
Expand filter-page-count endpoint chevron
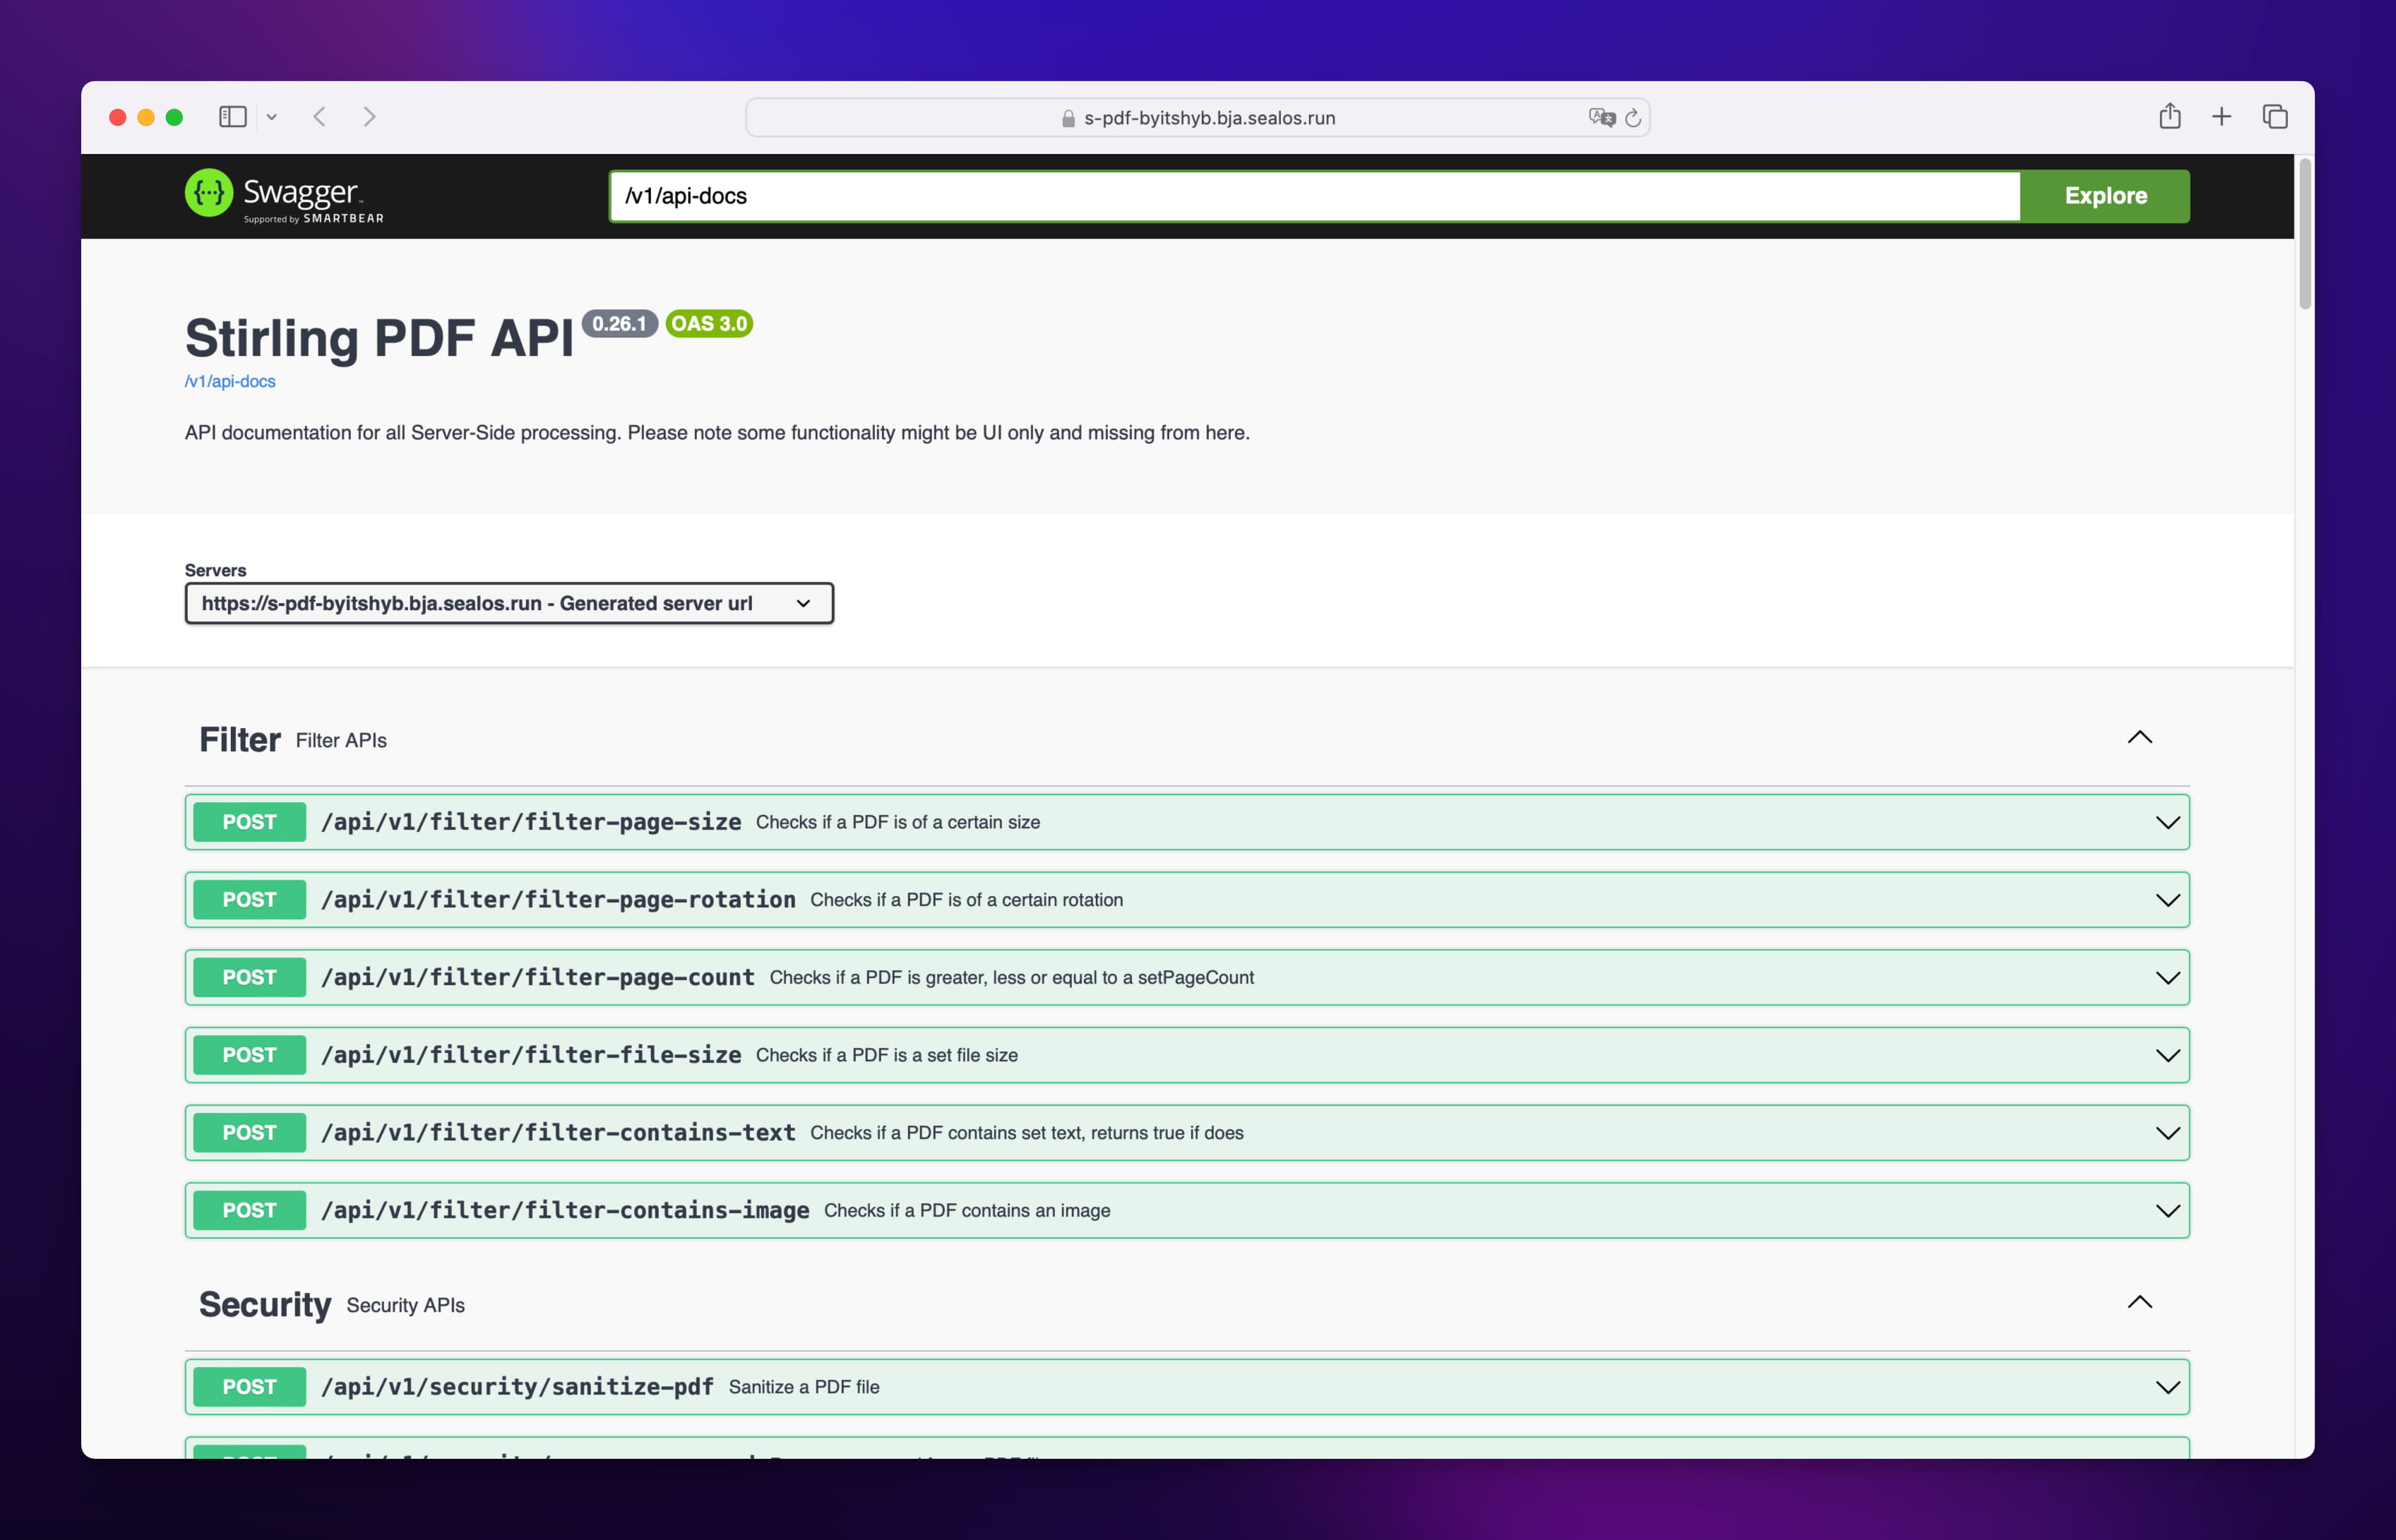[x=2167, y=977]
